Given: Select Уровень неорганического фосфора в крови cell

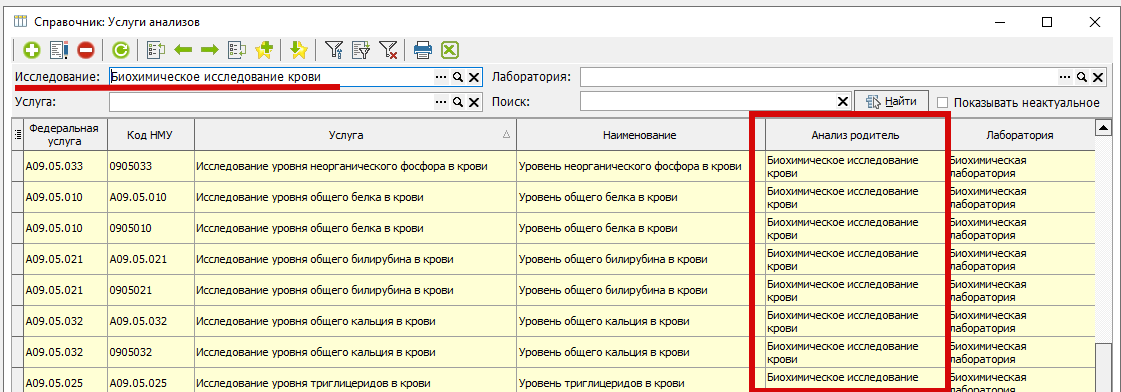Looking at the screenshot, I should (x=640, y=166).
